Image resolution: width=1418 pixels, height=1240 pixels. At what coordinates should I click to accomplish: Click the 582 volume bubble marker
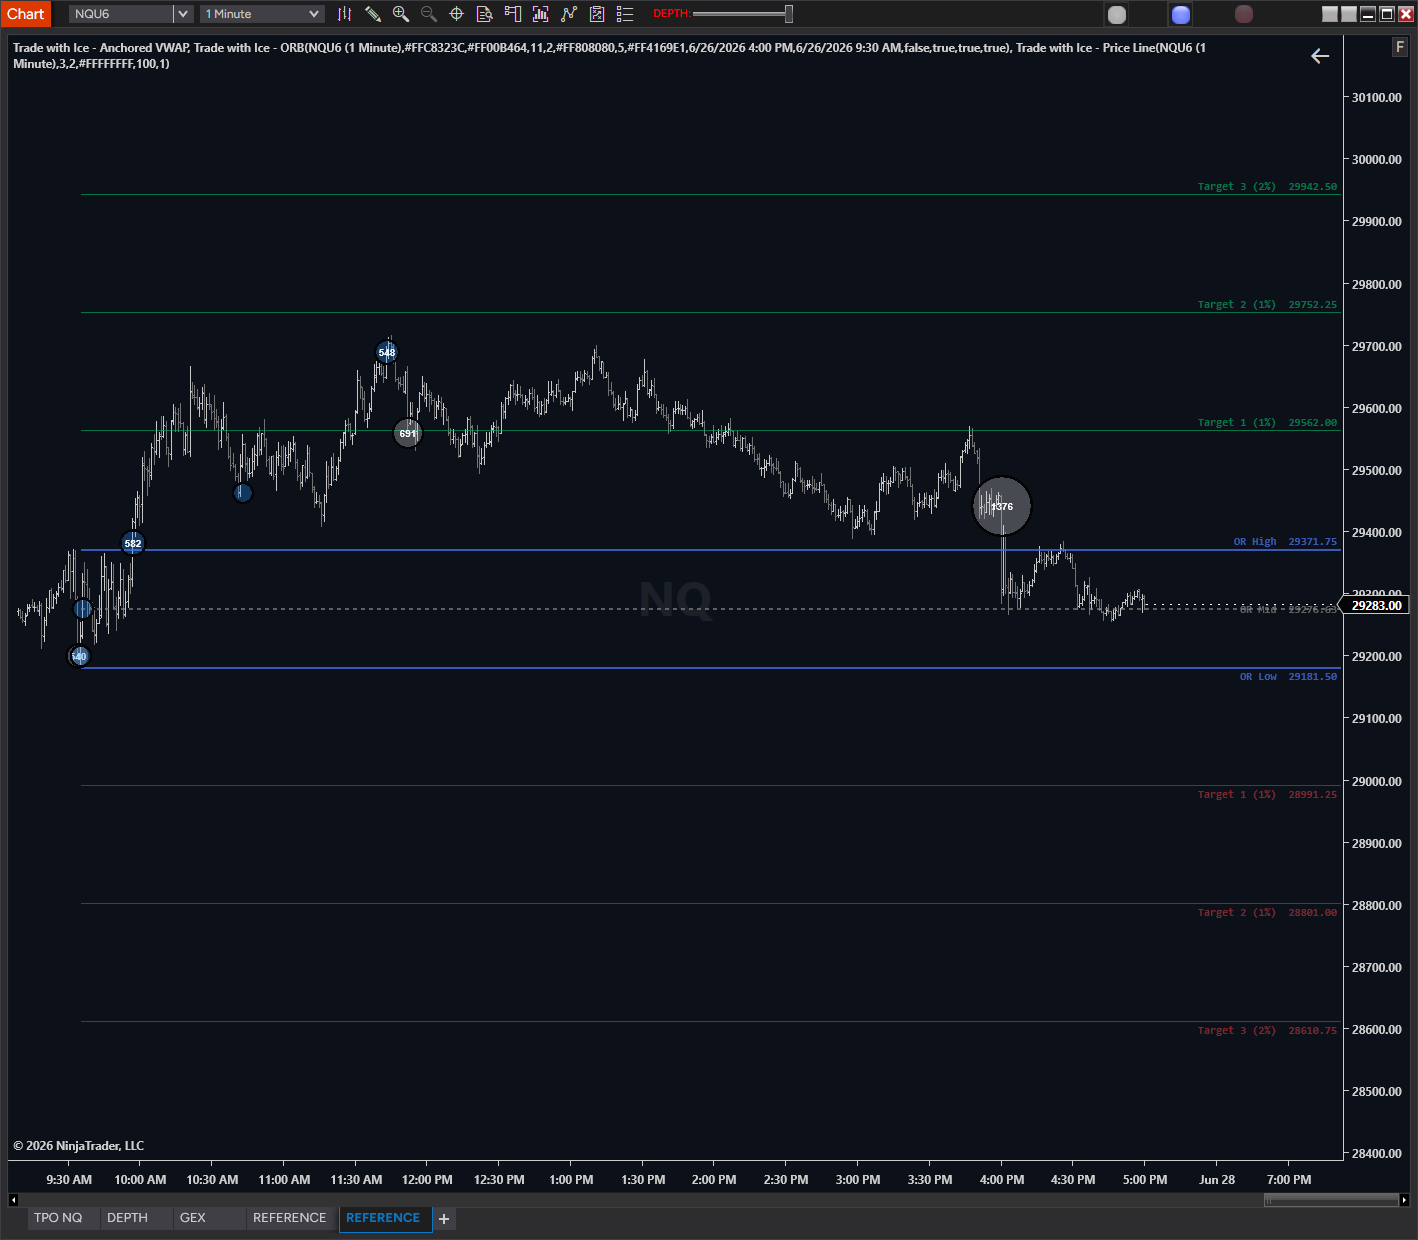[133, 543]
